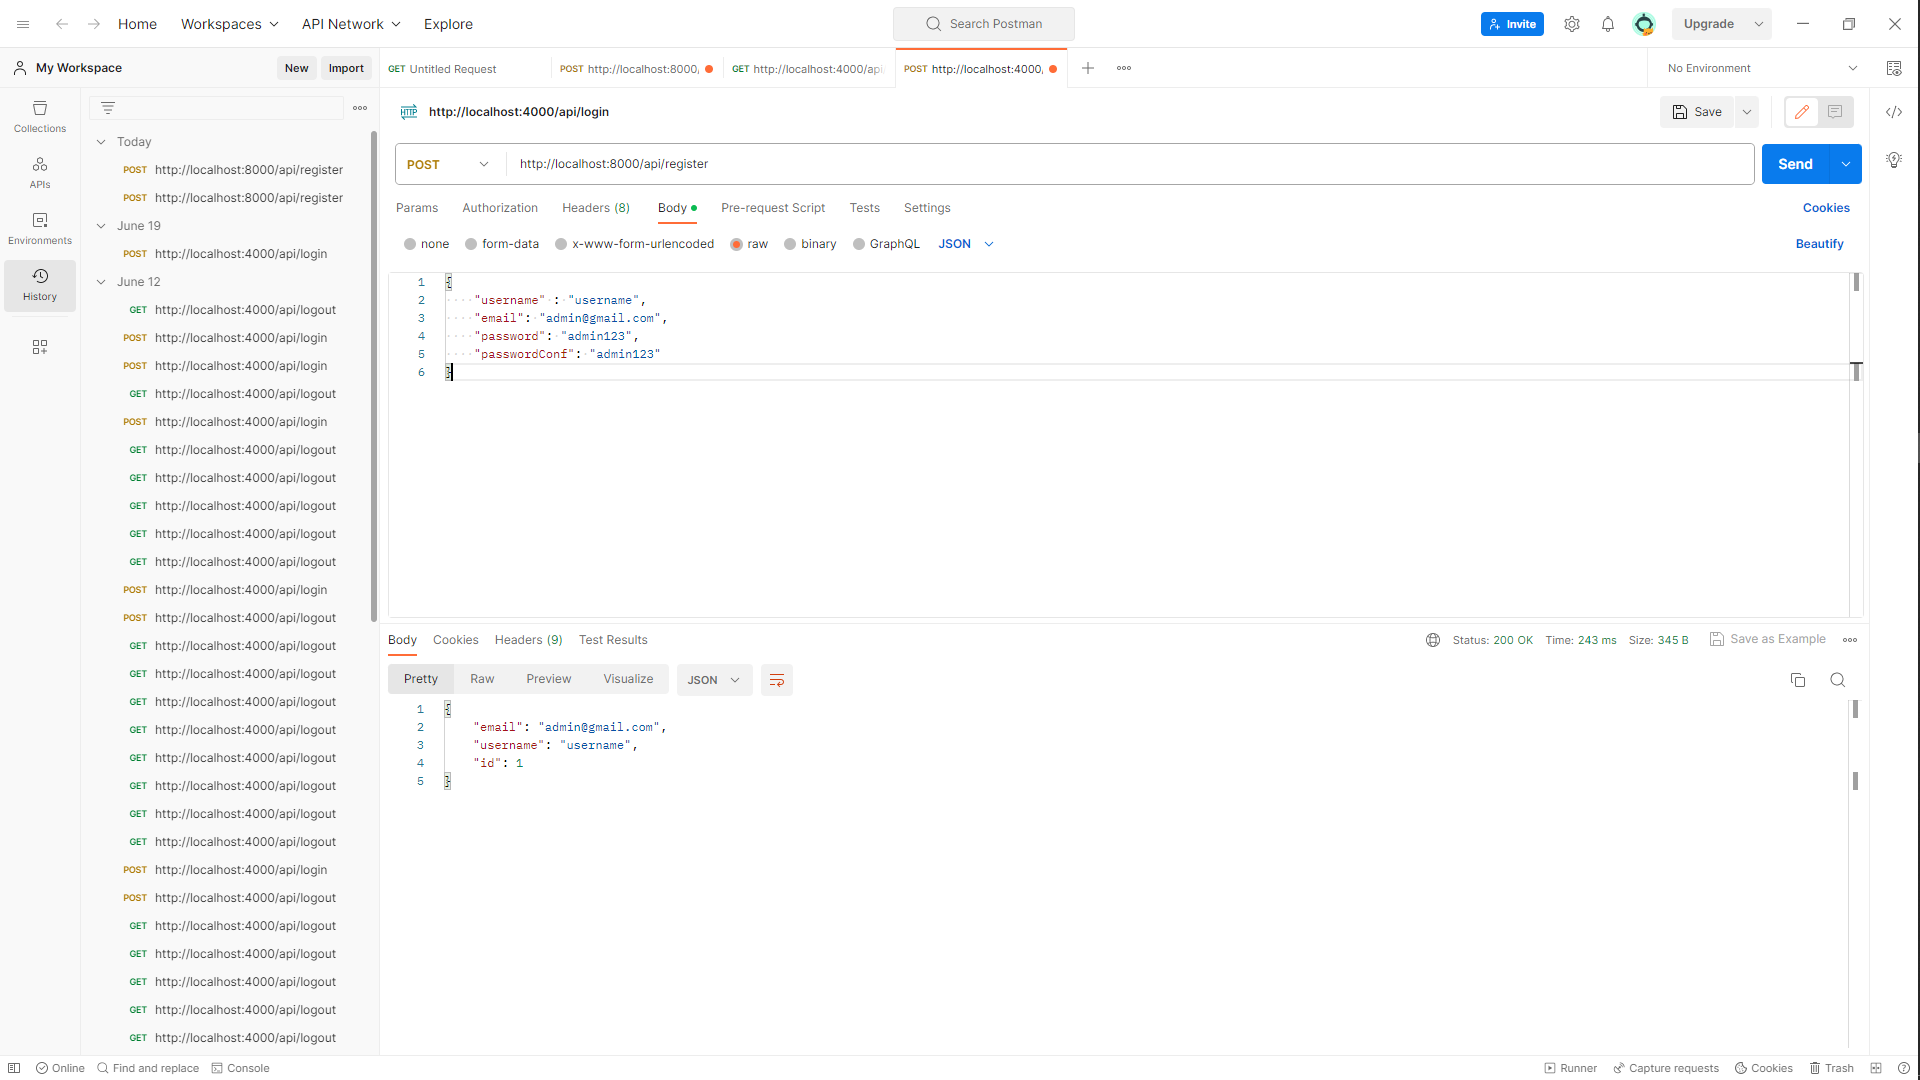Select the Headers tab with count 8
The width and height of the screenshot is (1920, 1080).
[x=596, y=207]
